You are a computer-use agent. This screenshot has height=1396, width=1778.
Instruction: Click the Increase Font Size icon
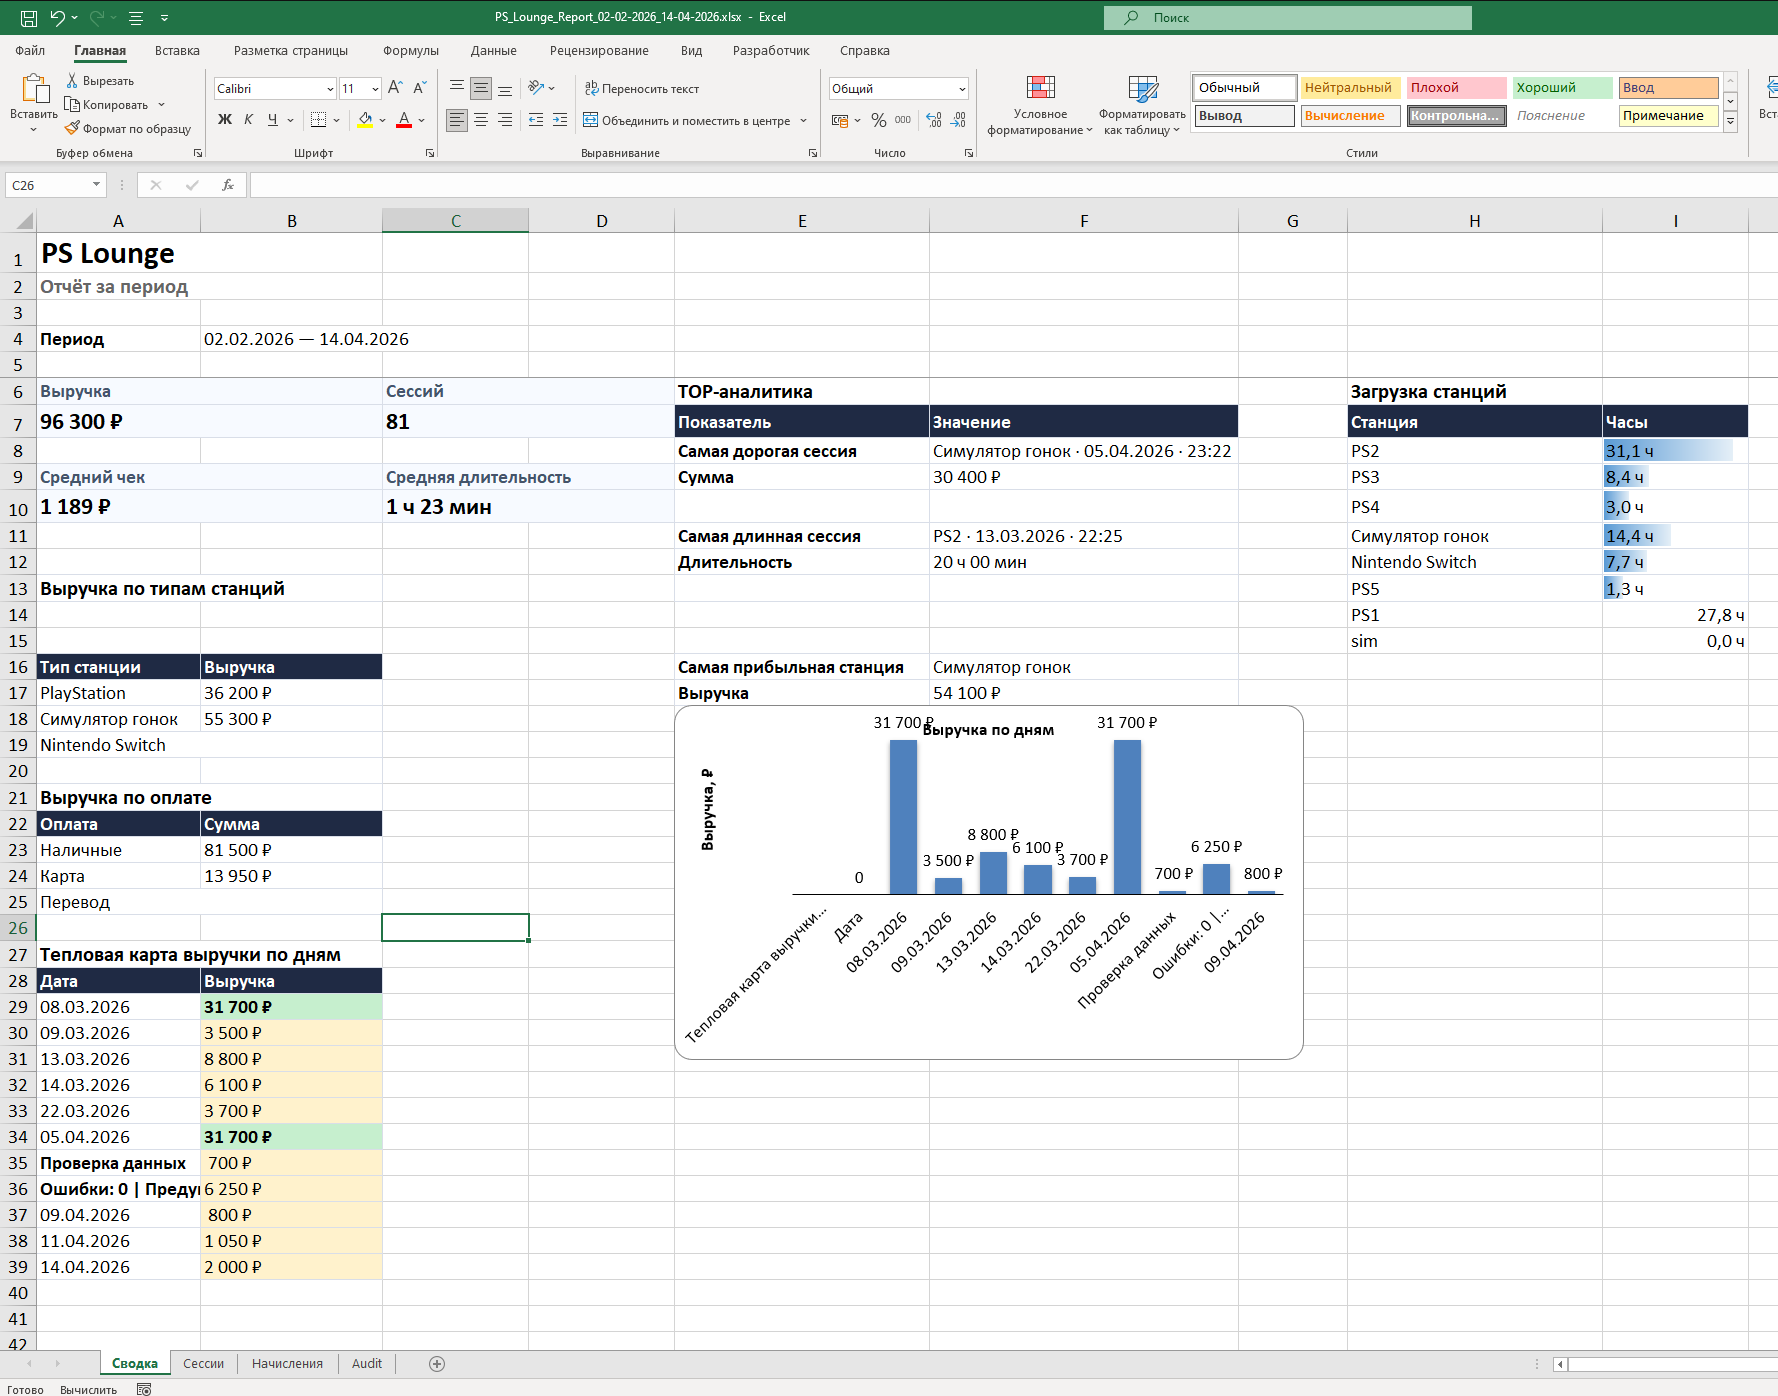tap(395, 88)
